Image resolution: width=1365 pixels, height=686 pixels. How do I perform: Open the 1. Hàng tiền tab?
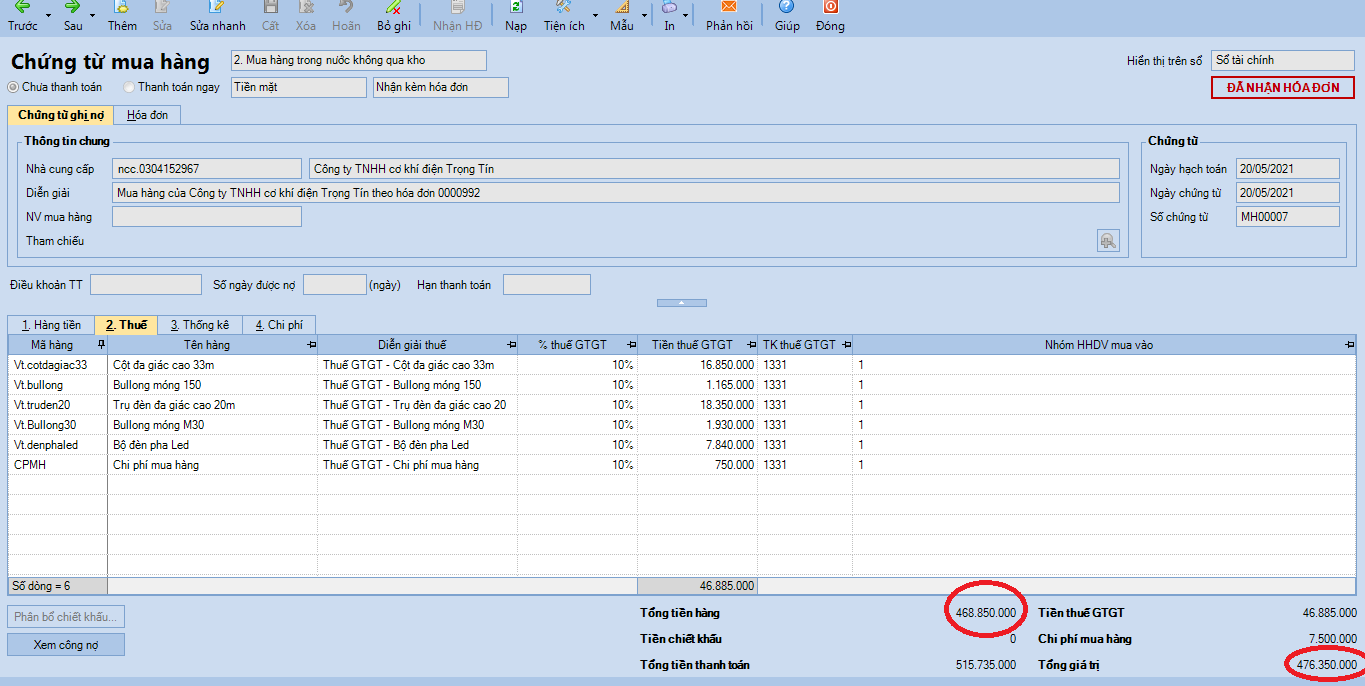(51, 325)
